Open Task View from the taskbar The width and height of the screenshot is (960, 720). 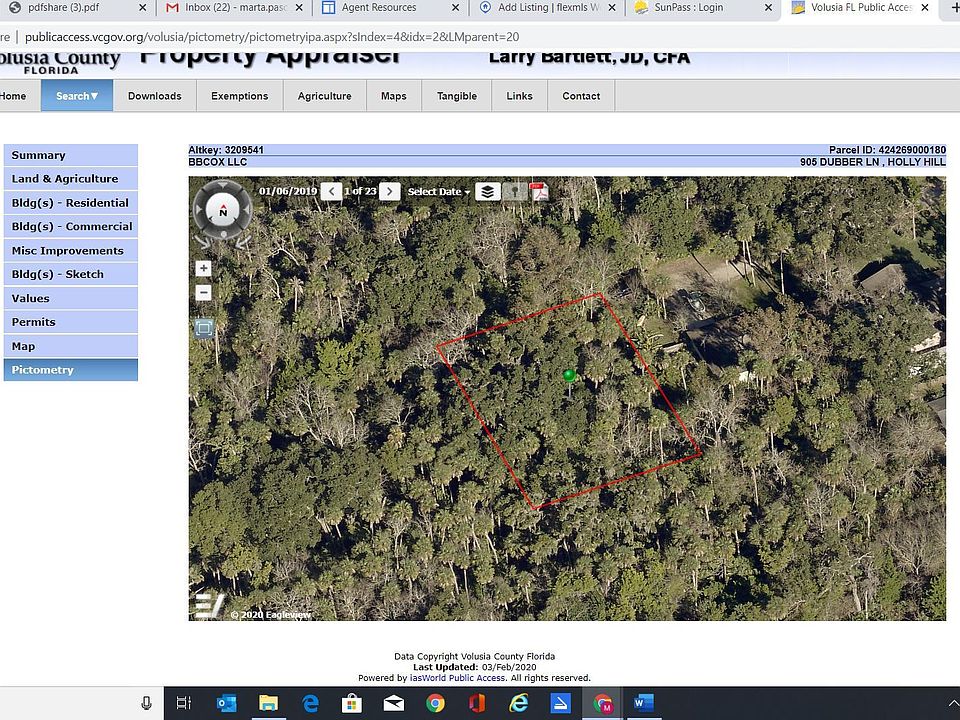[x=184, y=703]
